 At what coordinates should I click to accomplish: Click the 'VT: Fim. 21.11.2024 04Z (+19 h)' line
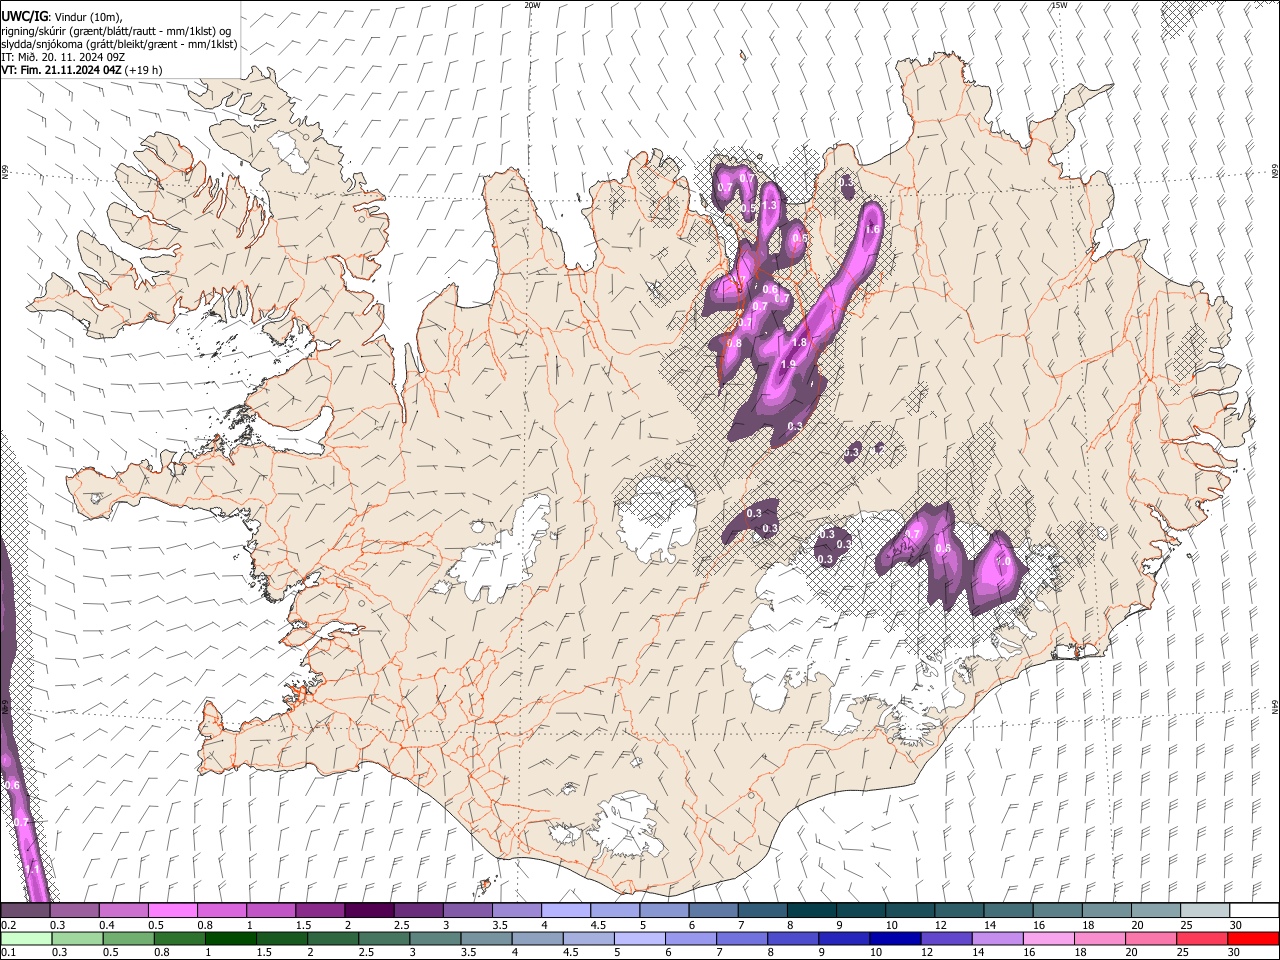click(81, 70)
